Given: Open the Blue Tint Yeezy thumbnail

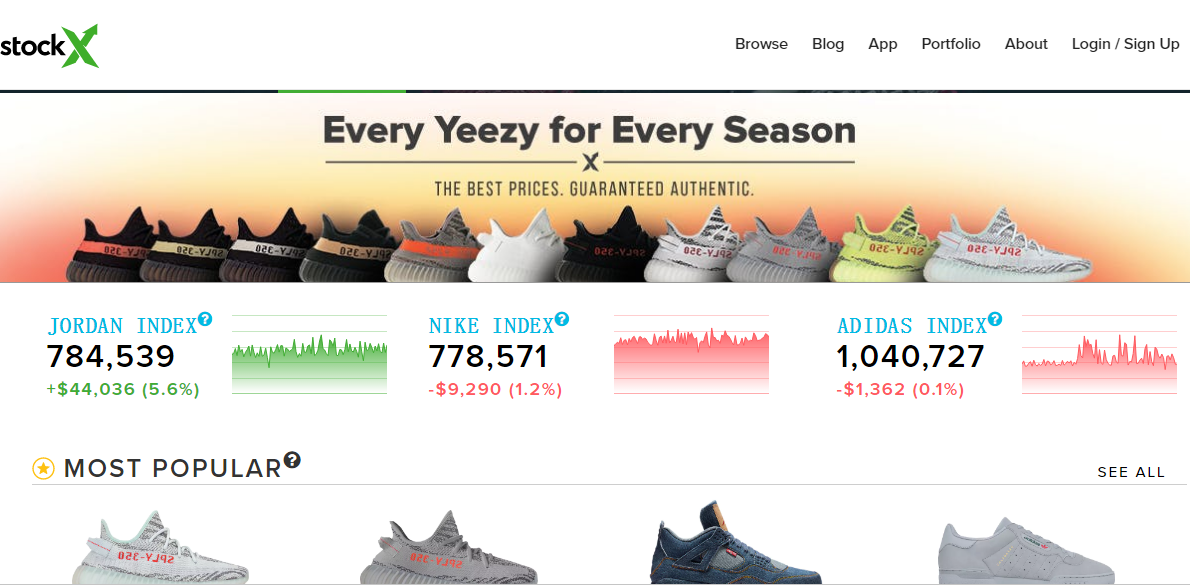Looking at the screenshot, I should pos(160,548).
